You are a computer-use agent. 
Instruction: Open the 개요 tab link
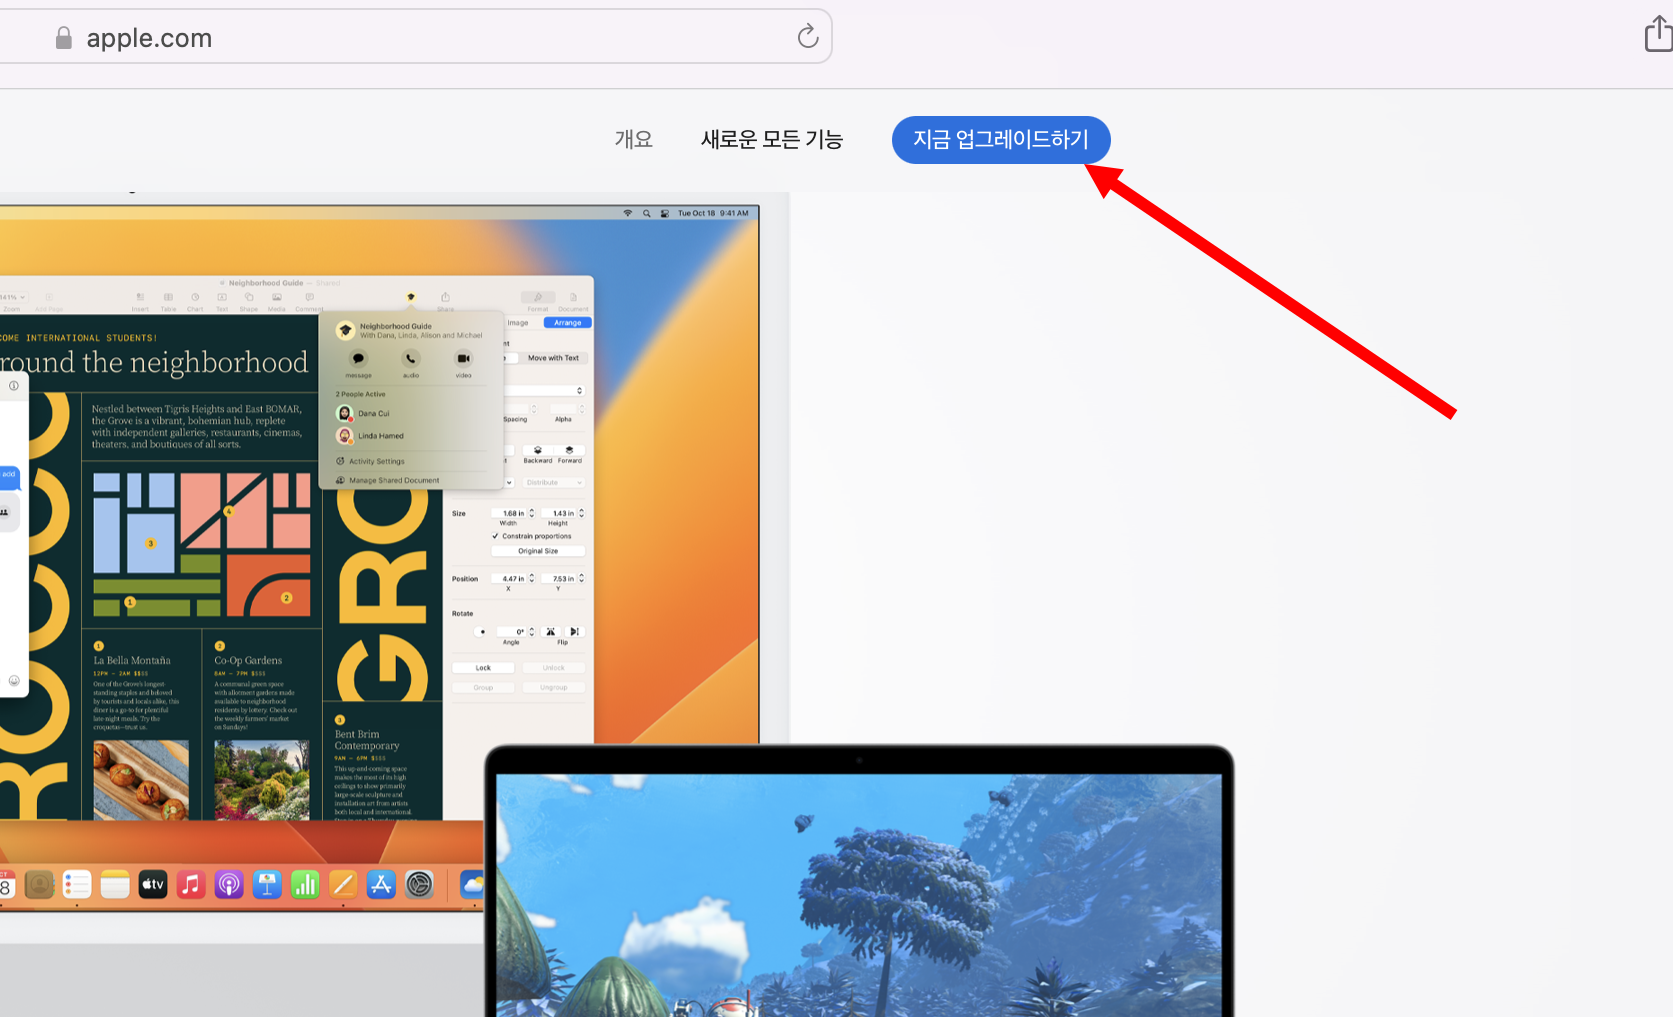[634, 139]
